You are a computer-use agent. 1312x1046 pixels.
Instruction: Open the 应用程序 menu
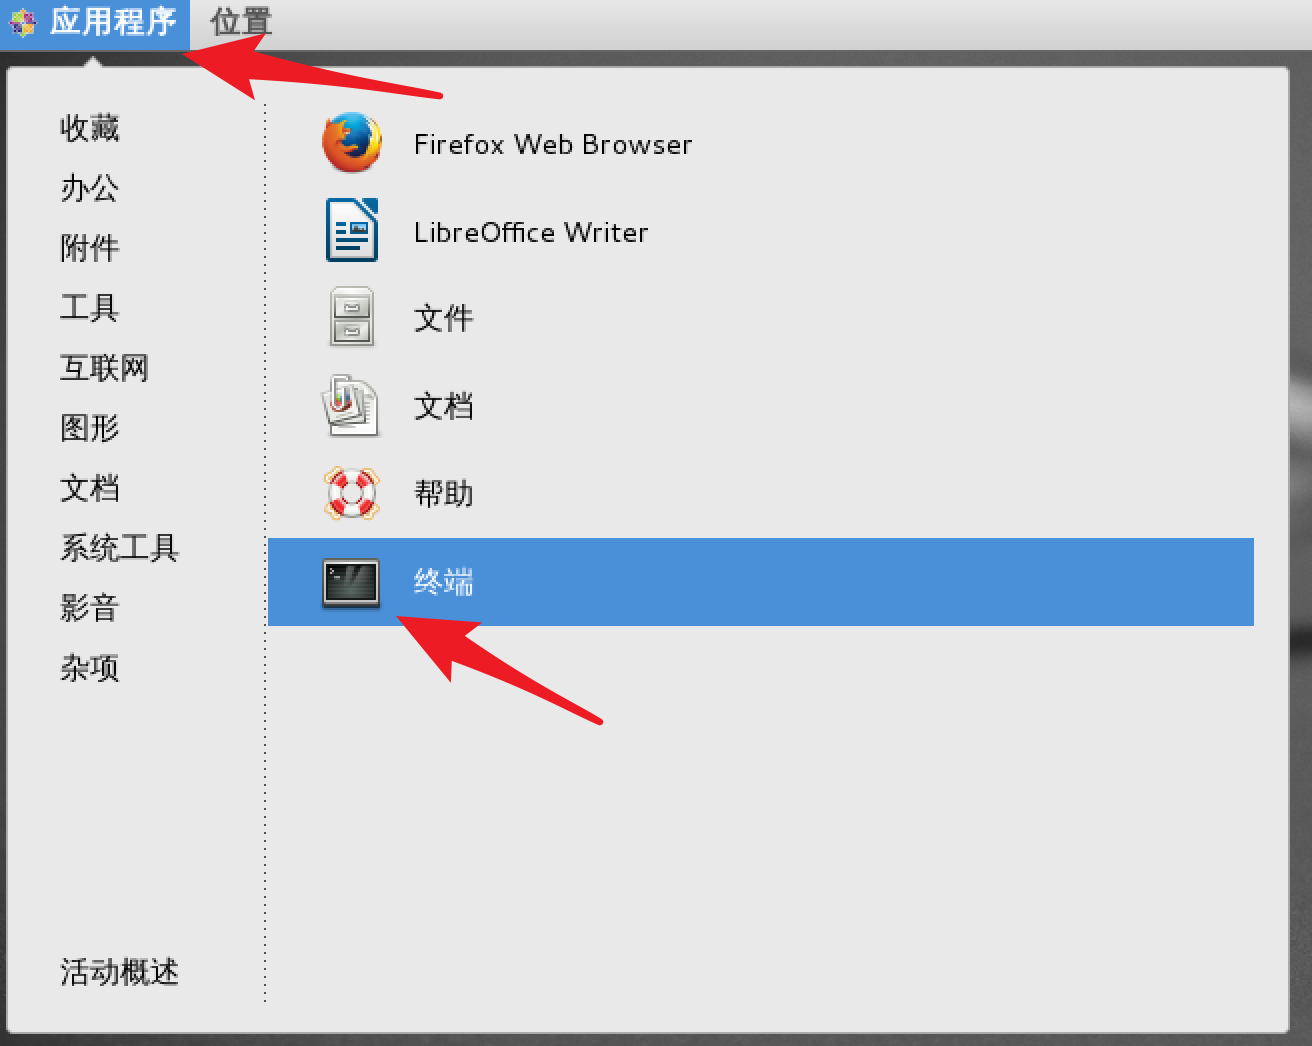[x=113, y=22]
